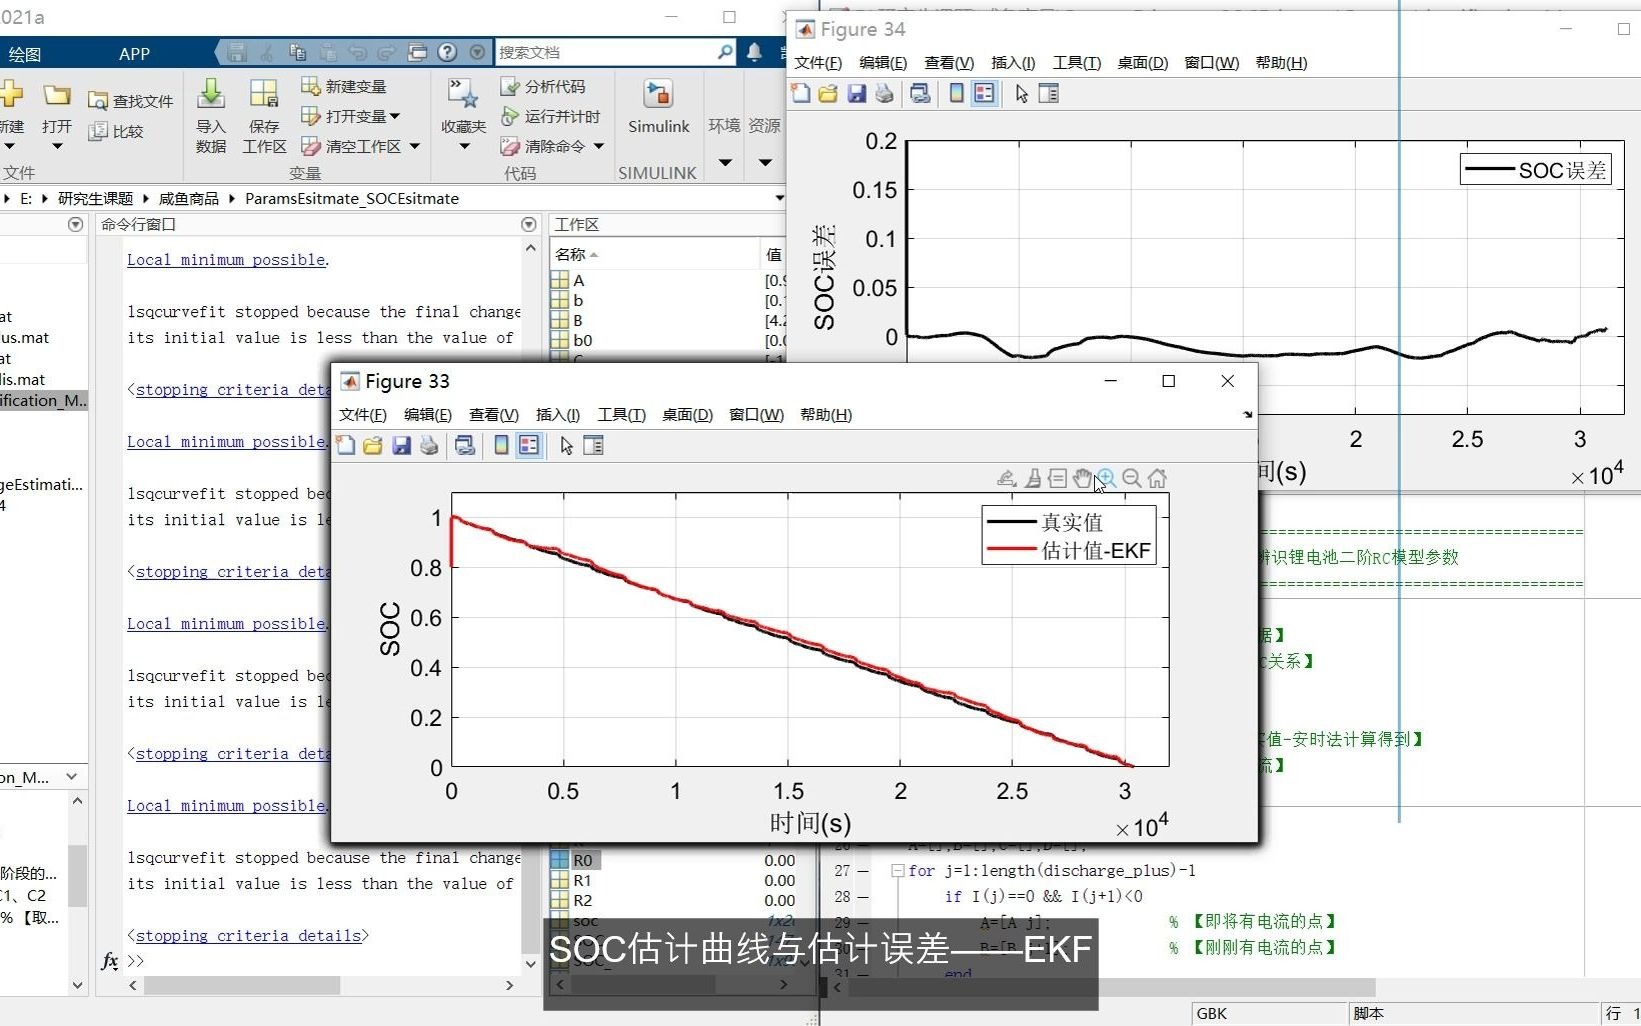This screenshot has width=1641, height=1026.
Task: Open Property Inspector in Figure 33
Action: click(593, 446)
